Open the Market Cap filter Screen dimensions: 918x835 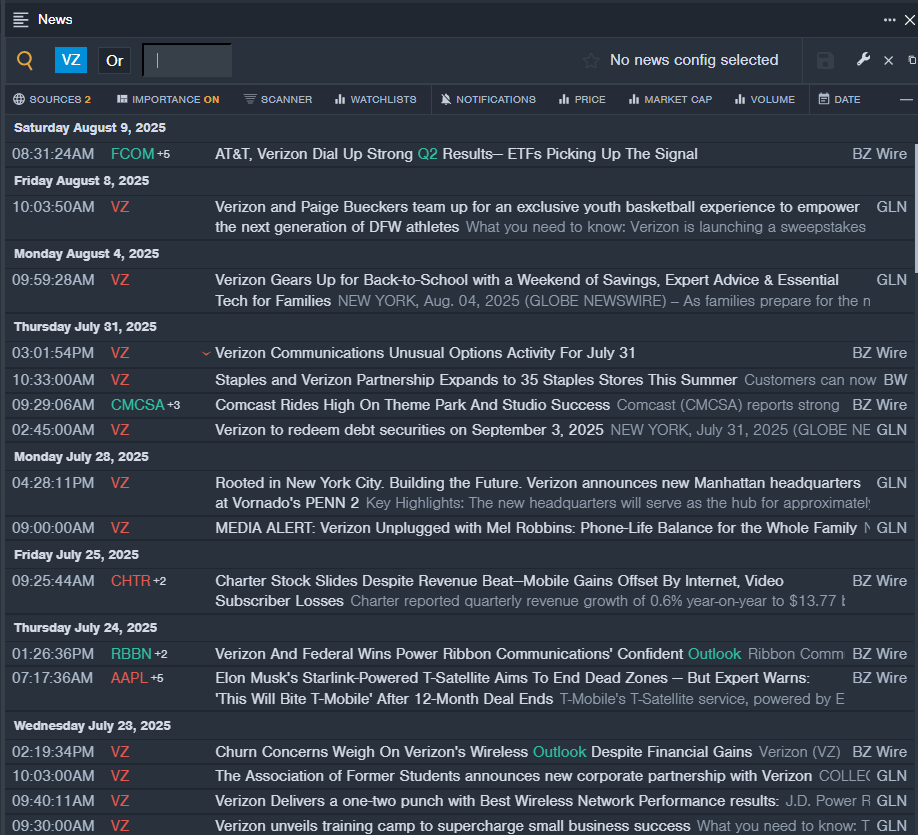pos(670,100)
